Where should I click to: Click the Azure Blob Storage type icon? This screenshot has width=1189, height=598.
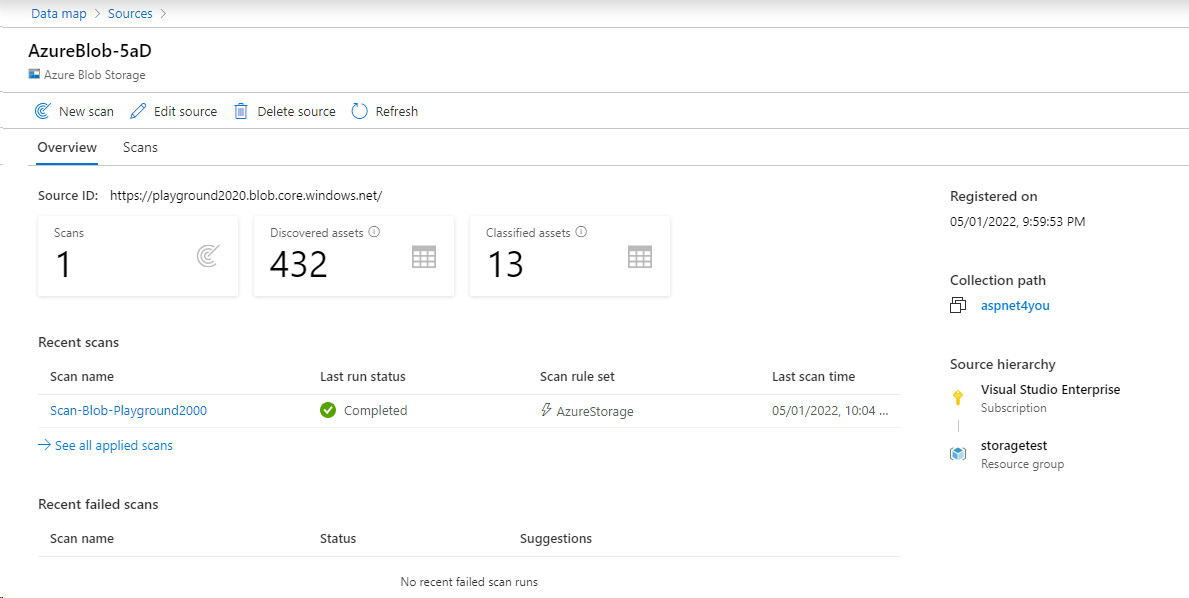pos(34,75)
